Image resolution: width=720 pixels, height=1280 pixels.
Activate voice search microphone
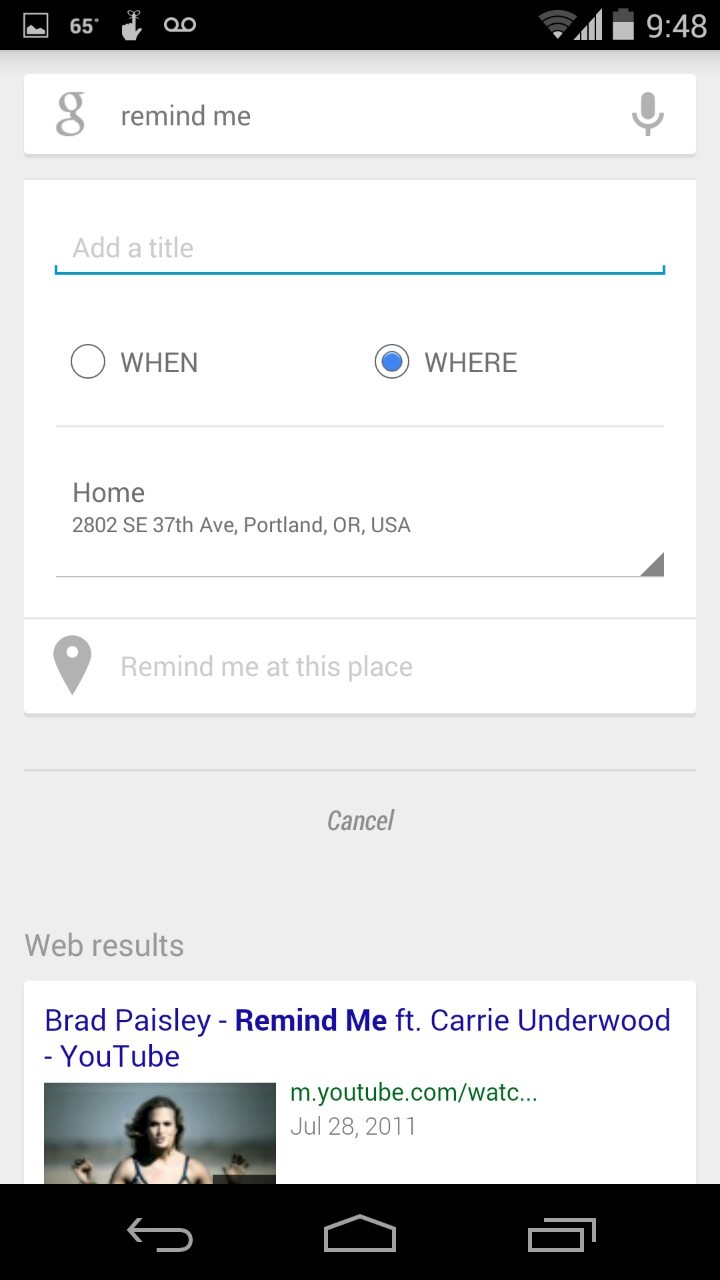647,115
